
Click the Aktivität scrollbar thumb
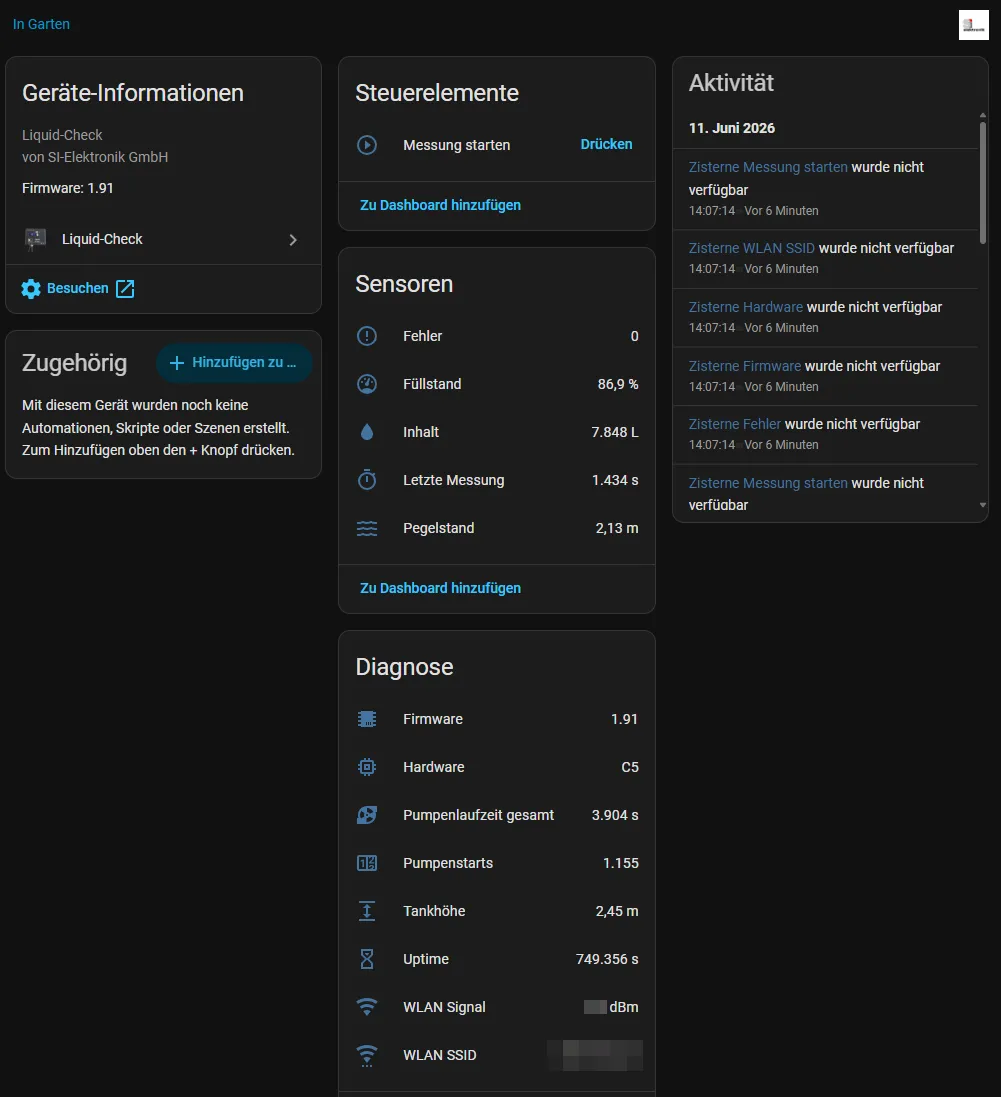pyautogui.click(x=982, y=183)
